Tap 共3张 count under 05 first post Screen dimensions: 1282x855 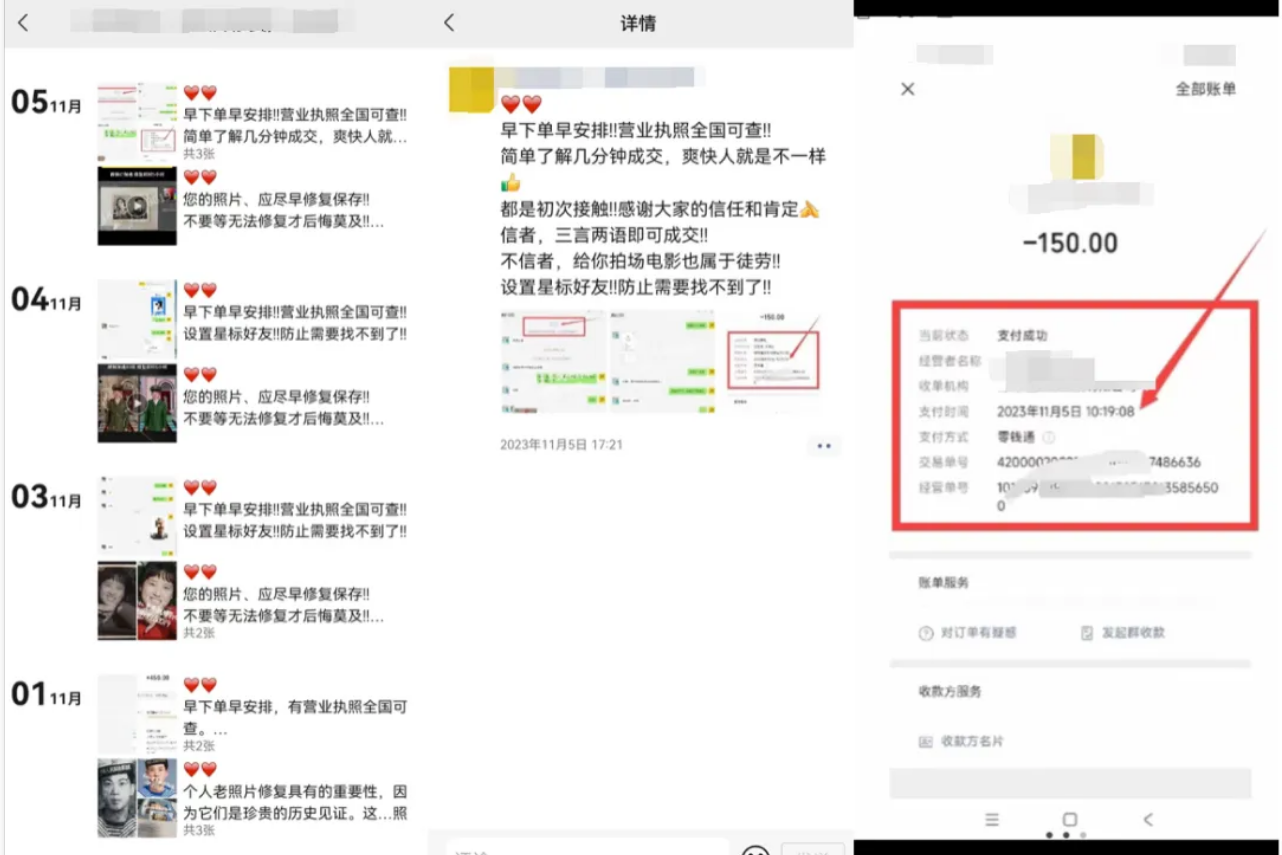coord(198,154)
